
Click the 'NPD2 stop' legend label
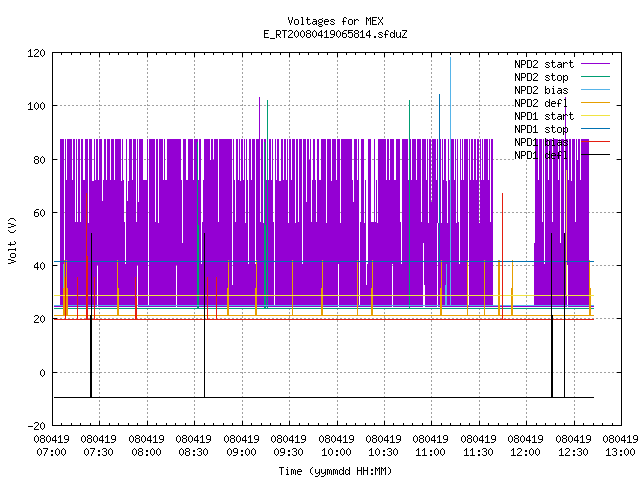[x=541, y=77]
